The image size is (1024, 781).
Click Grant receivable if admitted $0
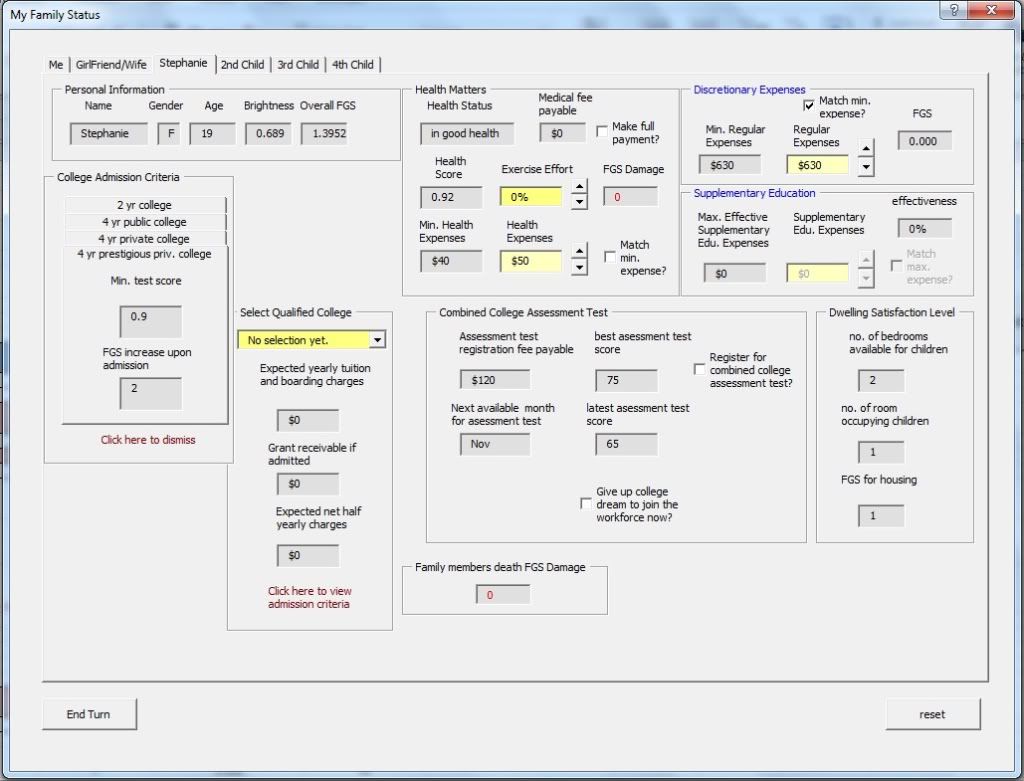click(308, 484)
